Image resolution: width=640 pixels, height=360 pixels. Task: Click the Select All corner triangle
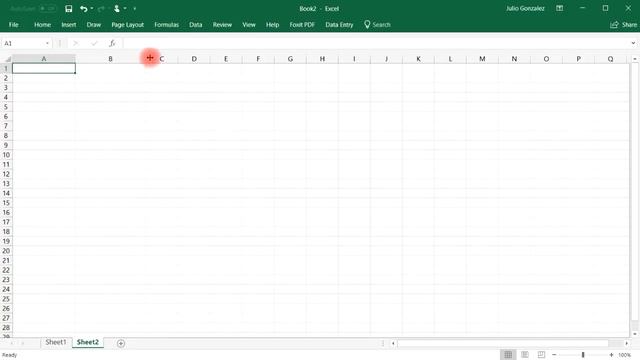pos(7,59)
